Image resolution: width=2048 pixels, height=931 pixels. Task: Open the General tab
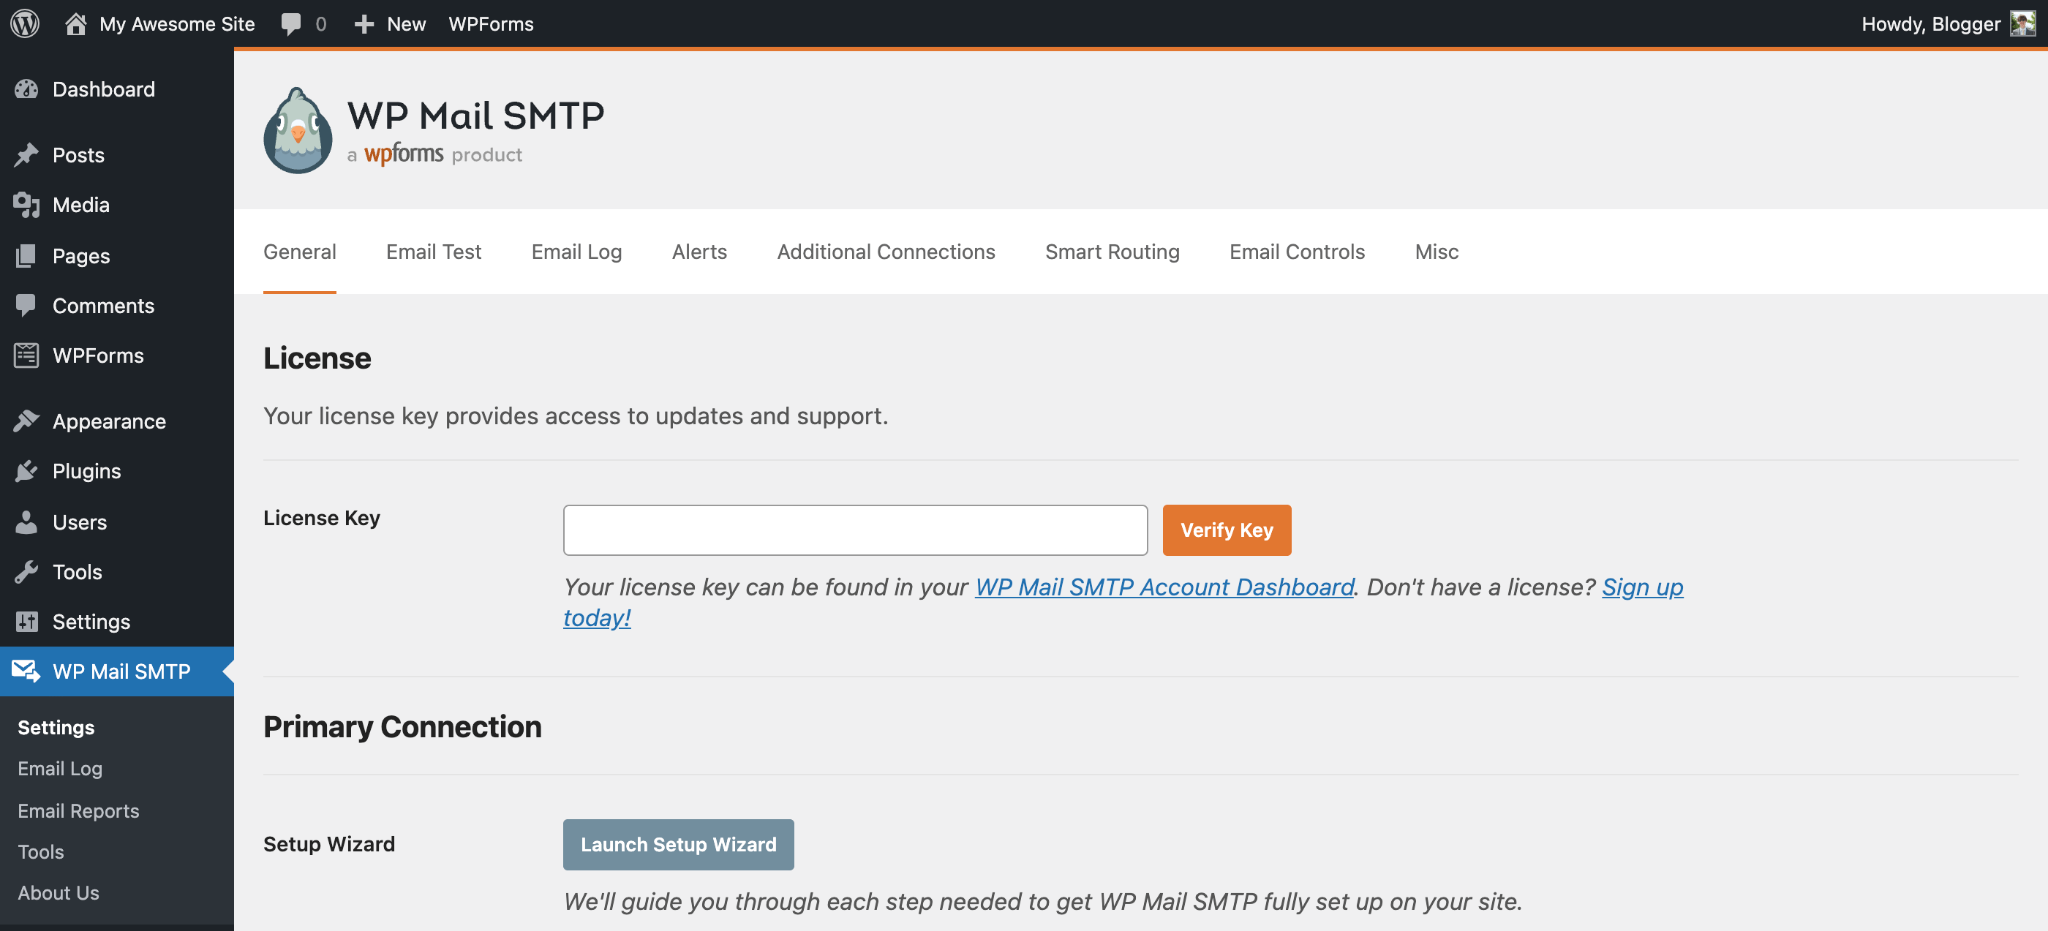click(x=300, y=252)
